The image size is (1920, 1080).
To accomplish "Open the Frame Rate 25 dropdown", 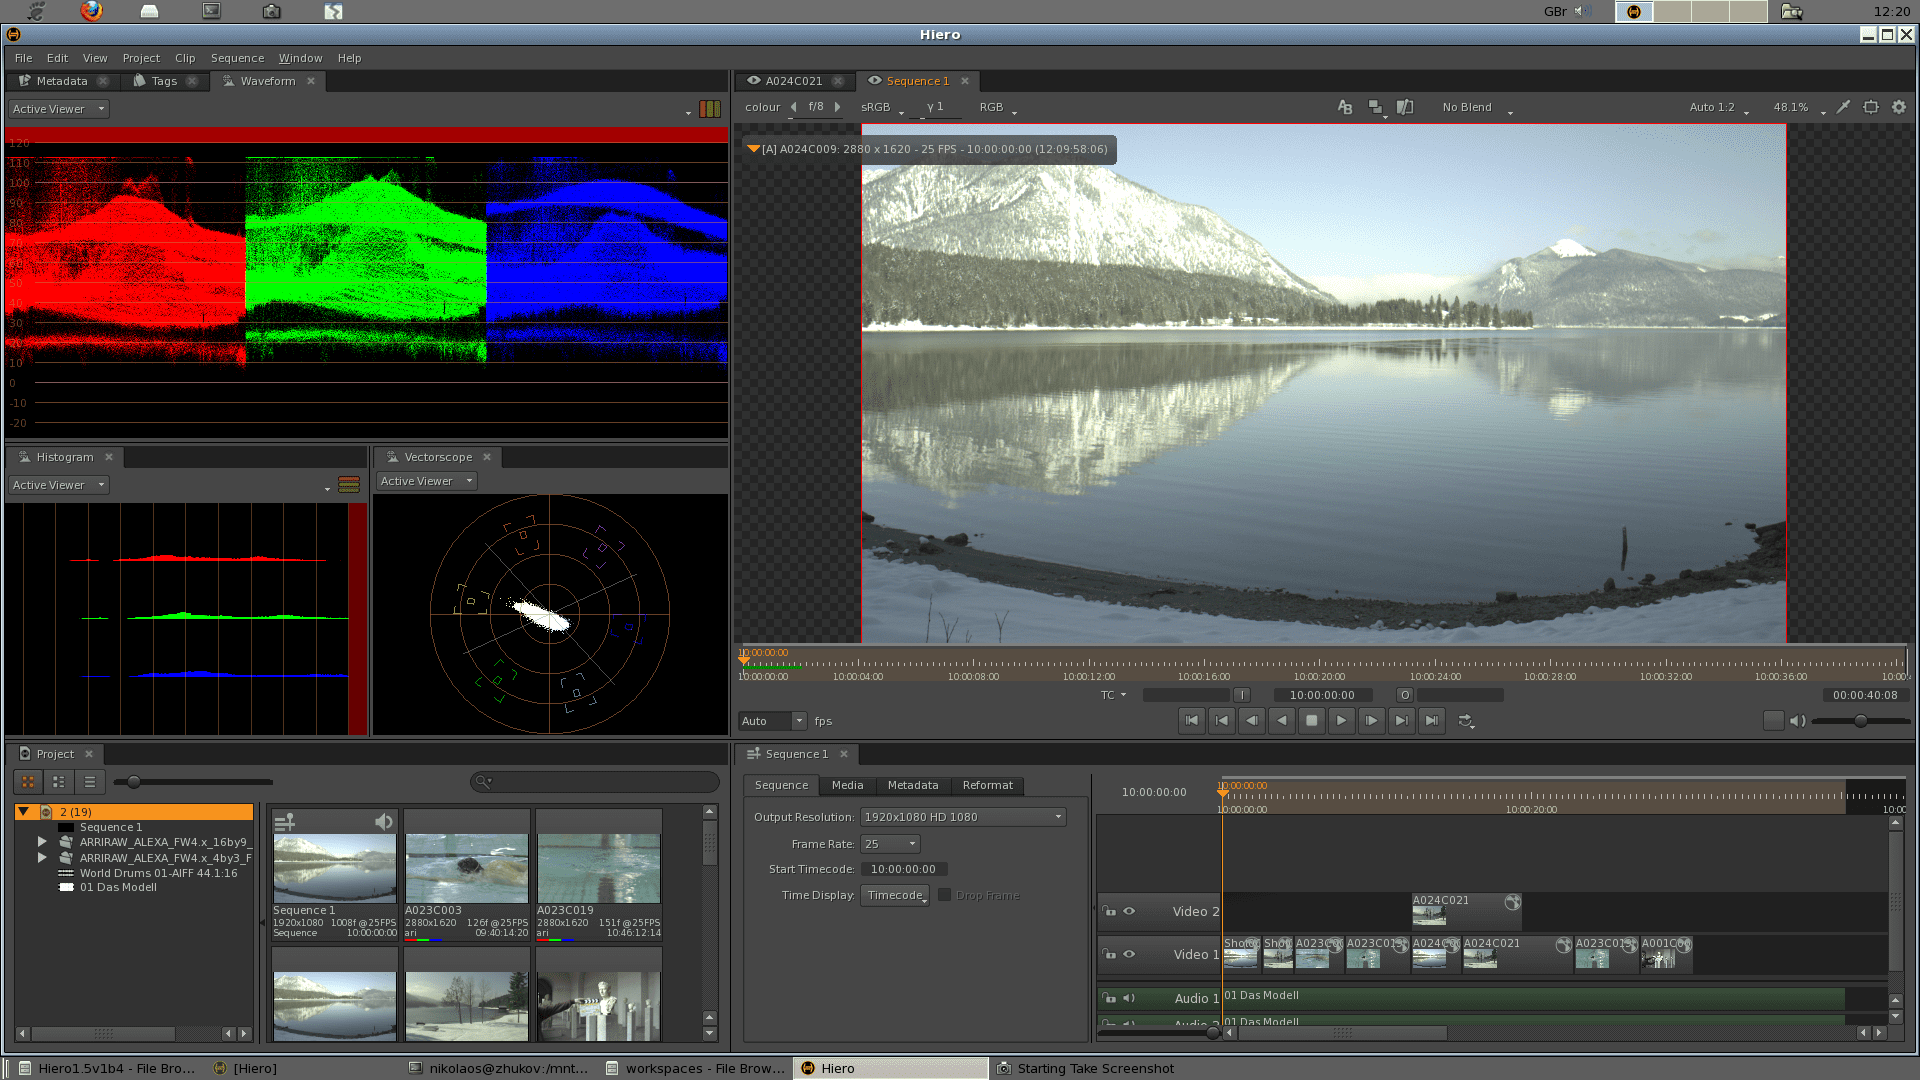I will (890, 844).
